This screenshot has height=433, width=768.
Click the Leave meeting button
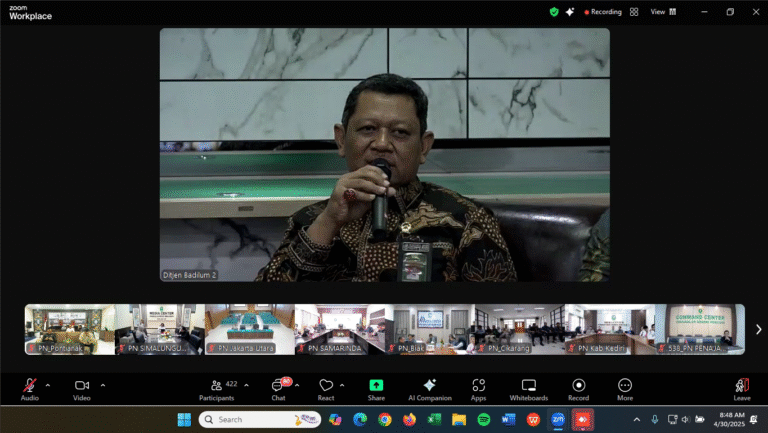pos(742,387)
